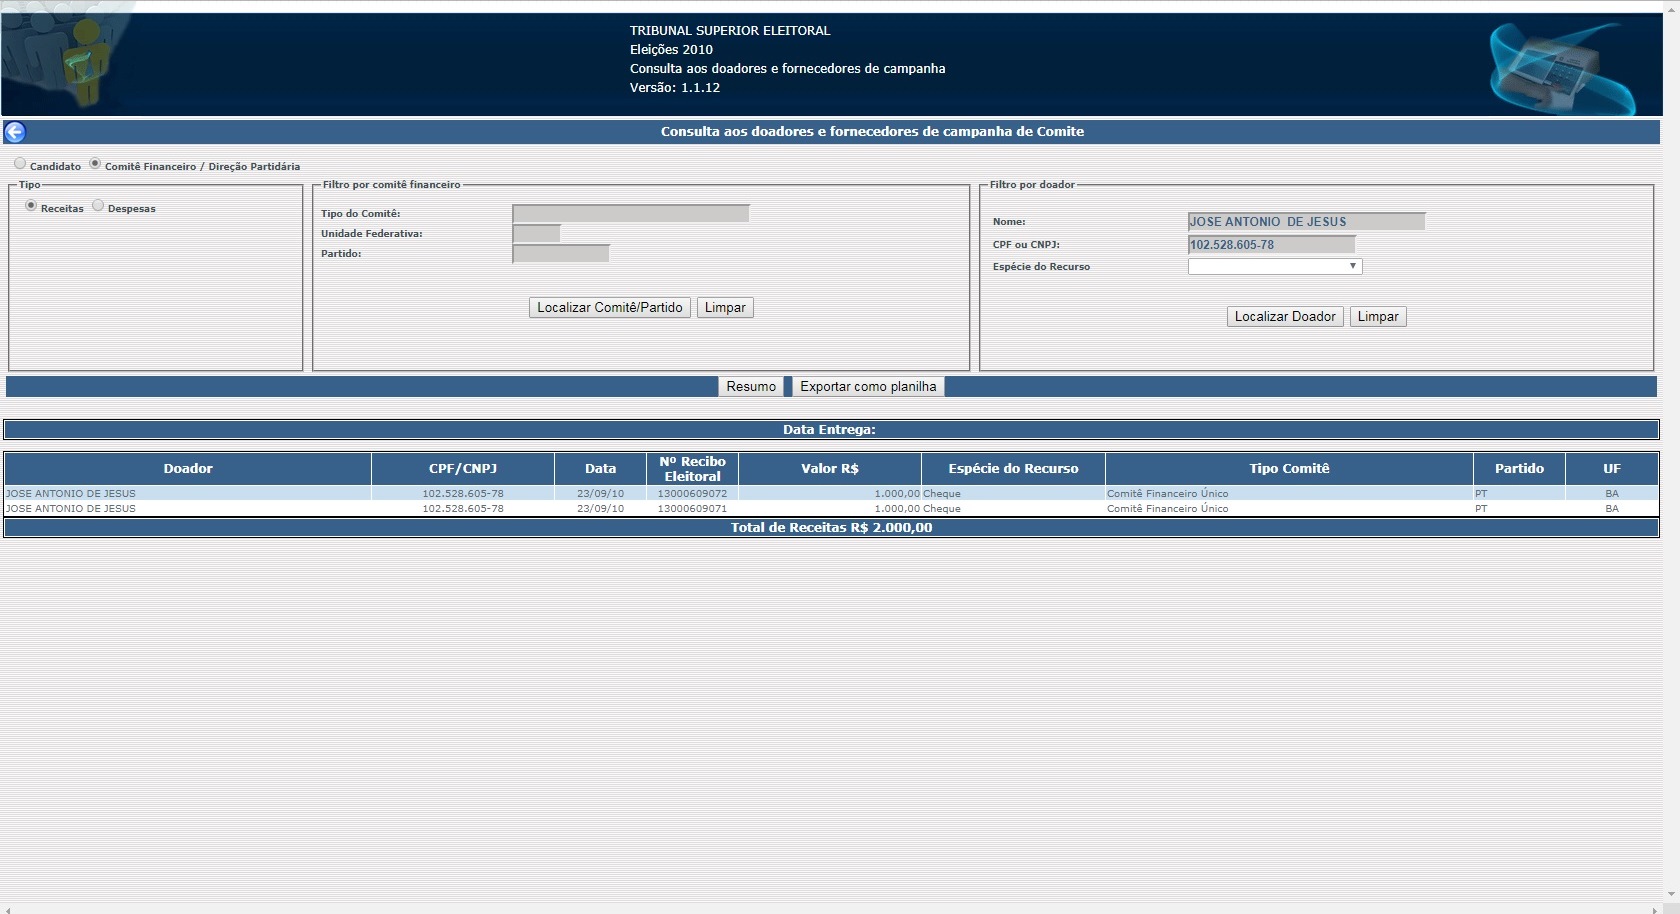Image resolution: width=1680 pixels, height=914 pixels.
Task: Open the Resumo view
Action: [751, 387]
